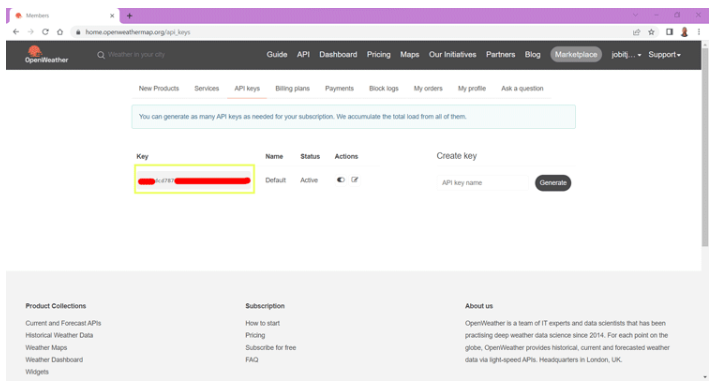The image size is (716, 387).
Task: Go to browser home using house icon
Action: pos(60,32)
